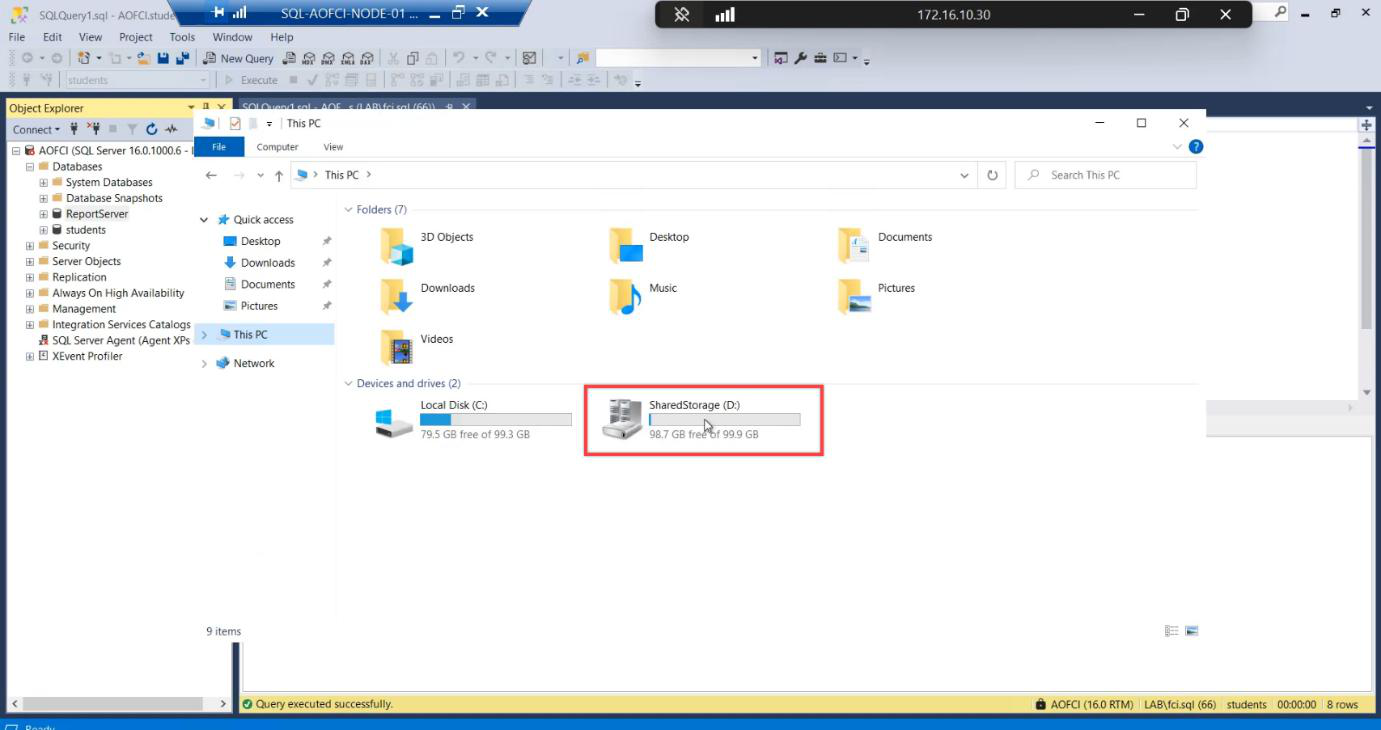The height and width of the screenshot is (730, 1381).
Task: Select the Local Disk (C:) drive
Action: (x=473, y=420)
